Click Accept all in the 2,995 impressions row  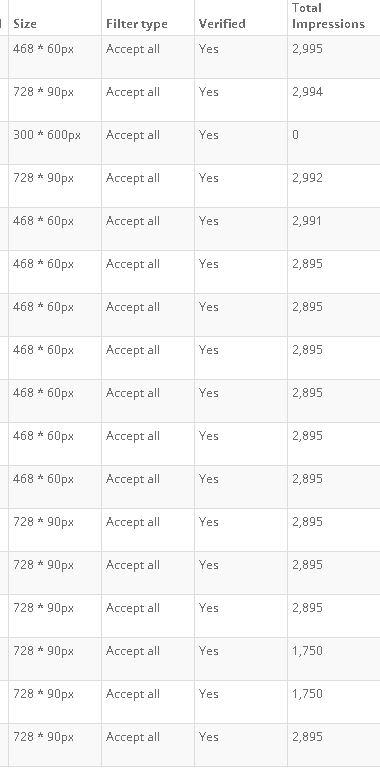coord(133,49)
